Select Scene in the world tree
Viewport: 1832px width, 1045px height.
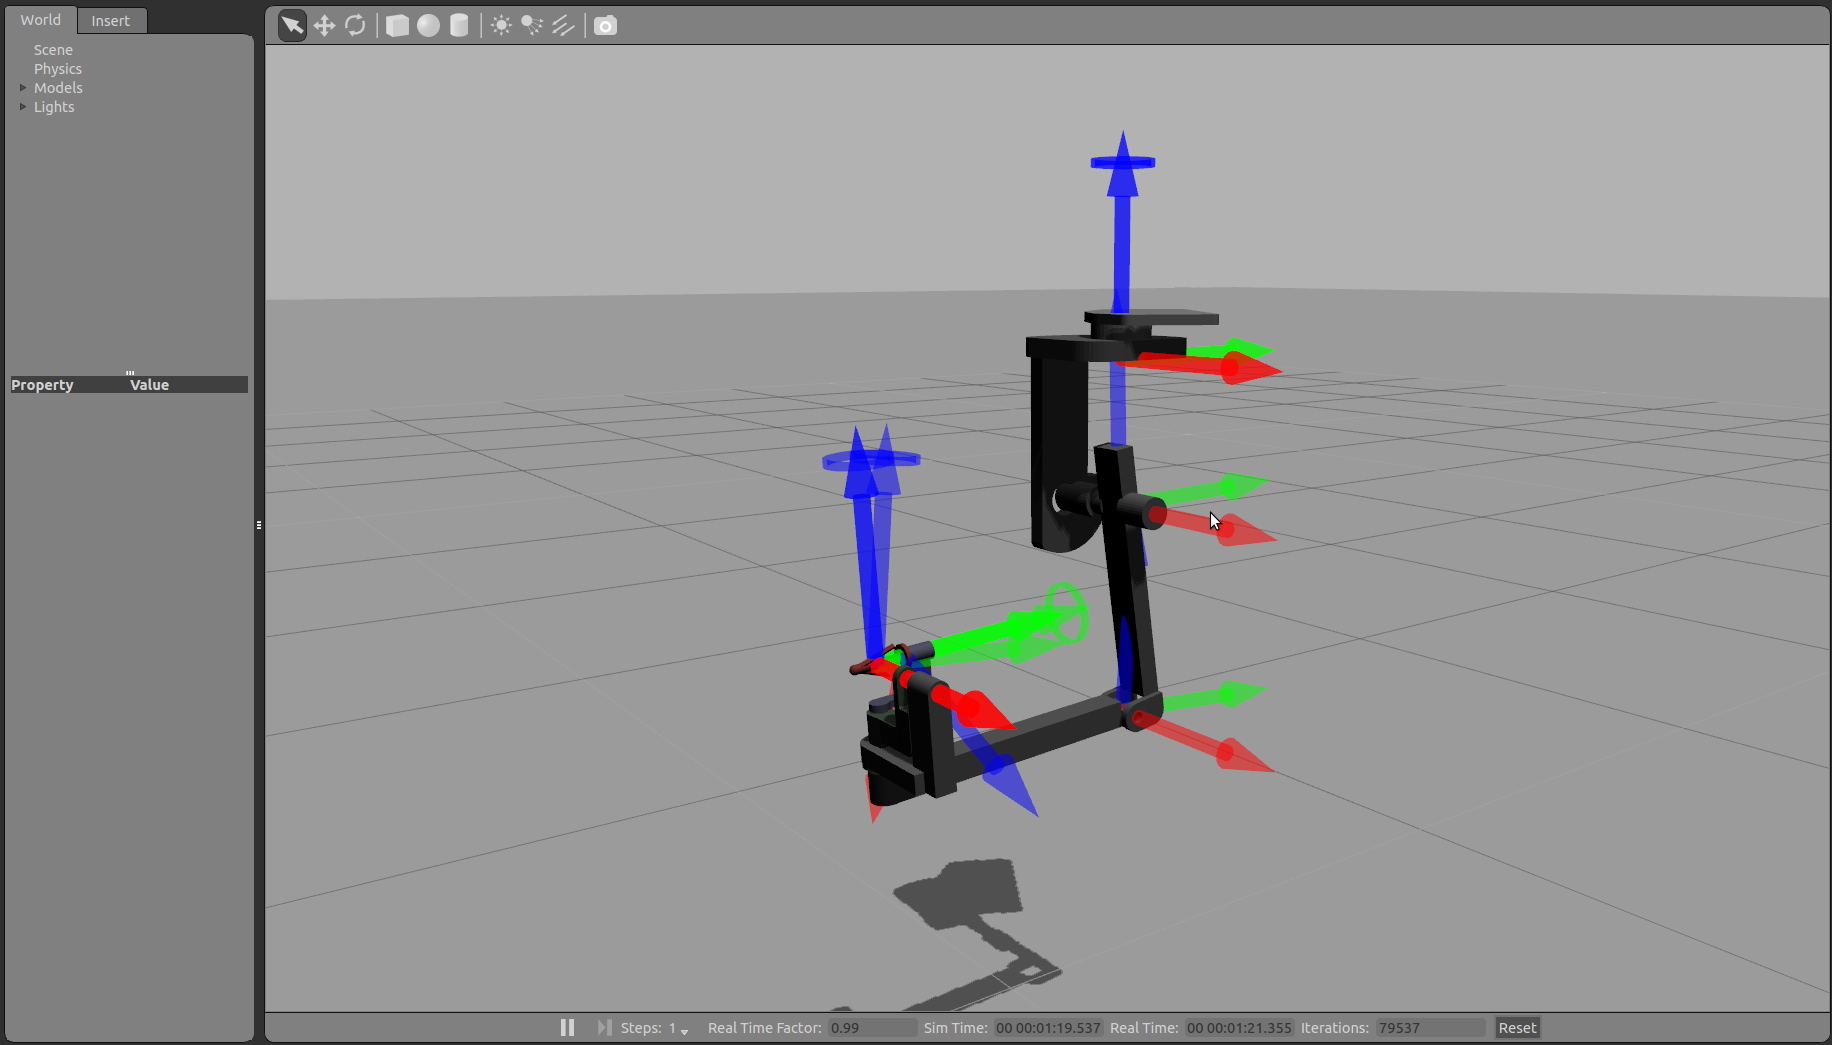click(53, 50)
